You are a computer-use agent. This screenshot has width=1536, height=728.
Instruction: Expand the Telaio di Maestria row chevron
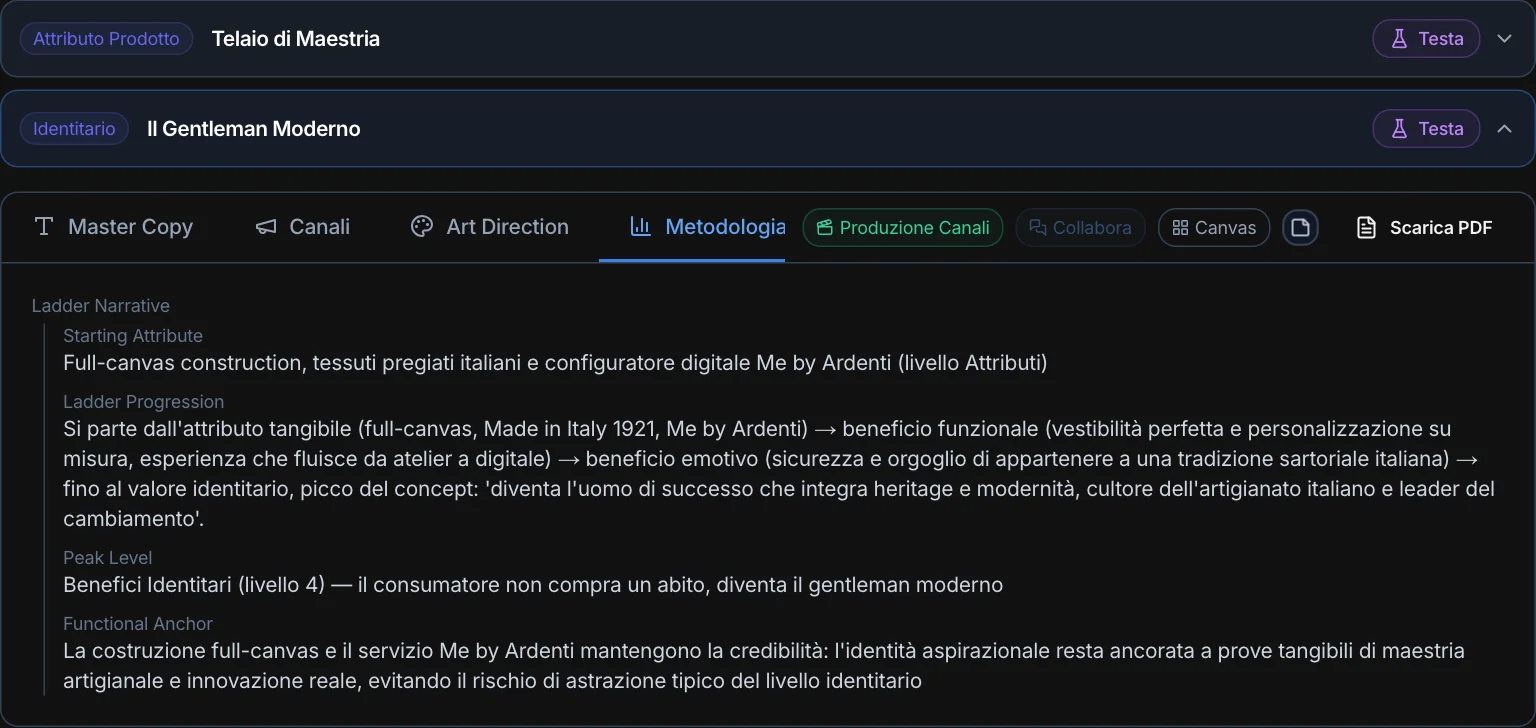[x=1505, y=39]
